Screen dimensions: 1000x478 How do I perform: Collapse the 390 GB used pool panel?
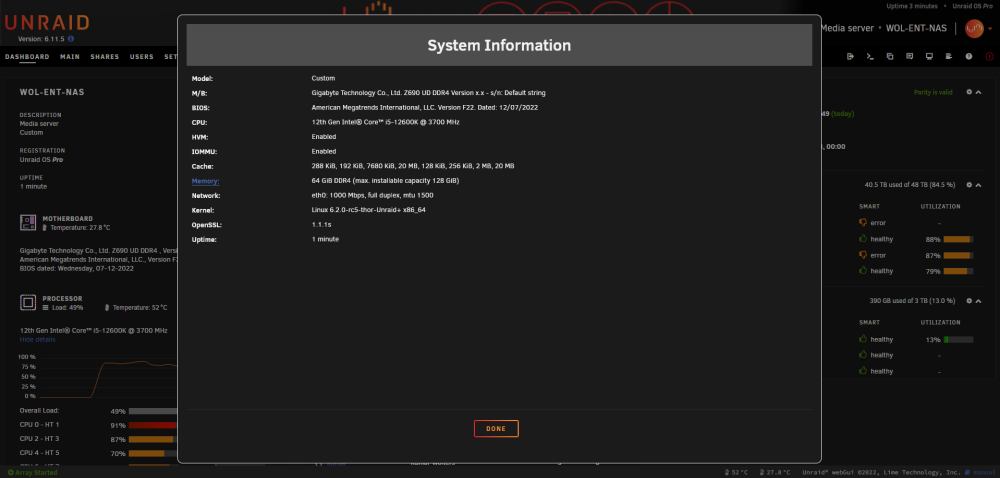978,301
